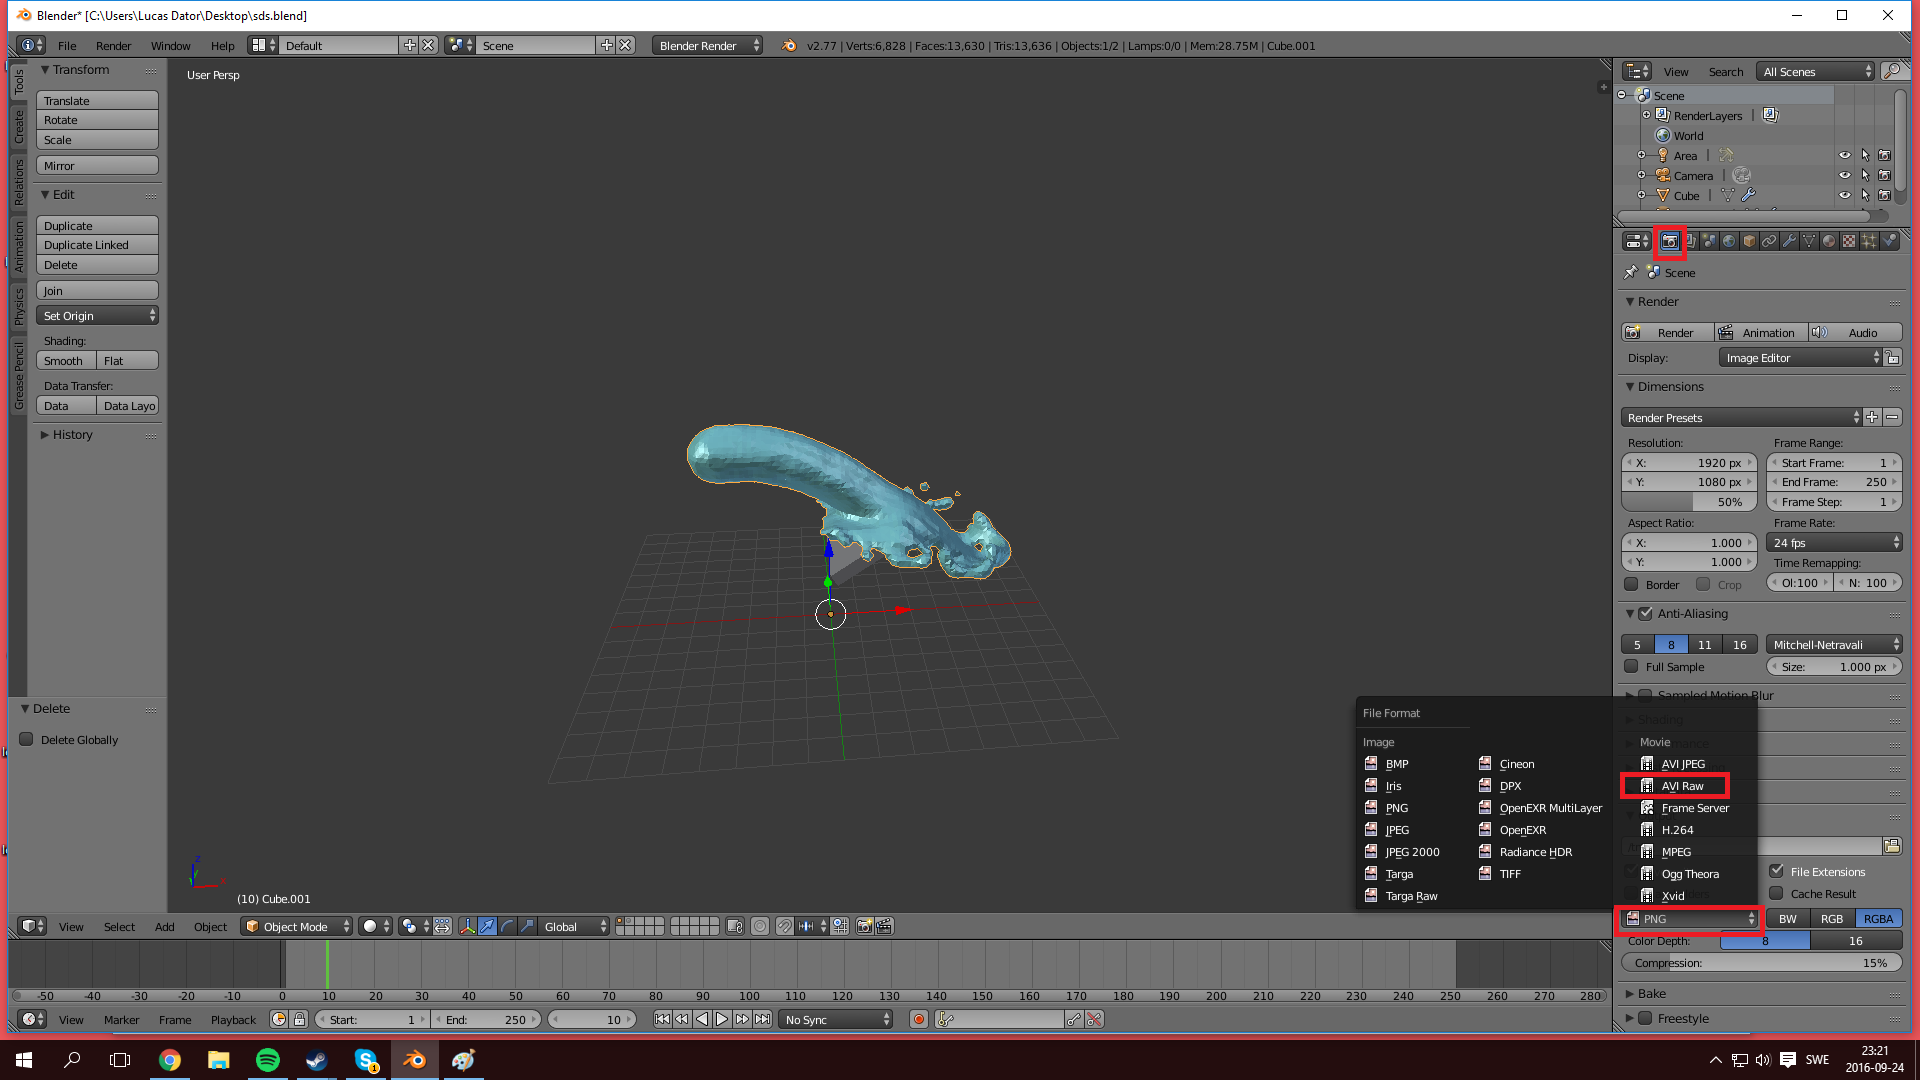Image resolution: width=1920 pixels, height=1080 pixels.
Task: Open the World properties globe tab
Action: (x=1729, y=241)
